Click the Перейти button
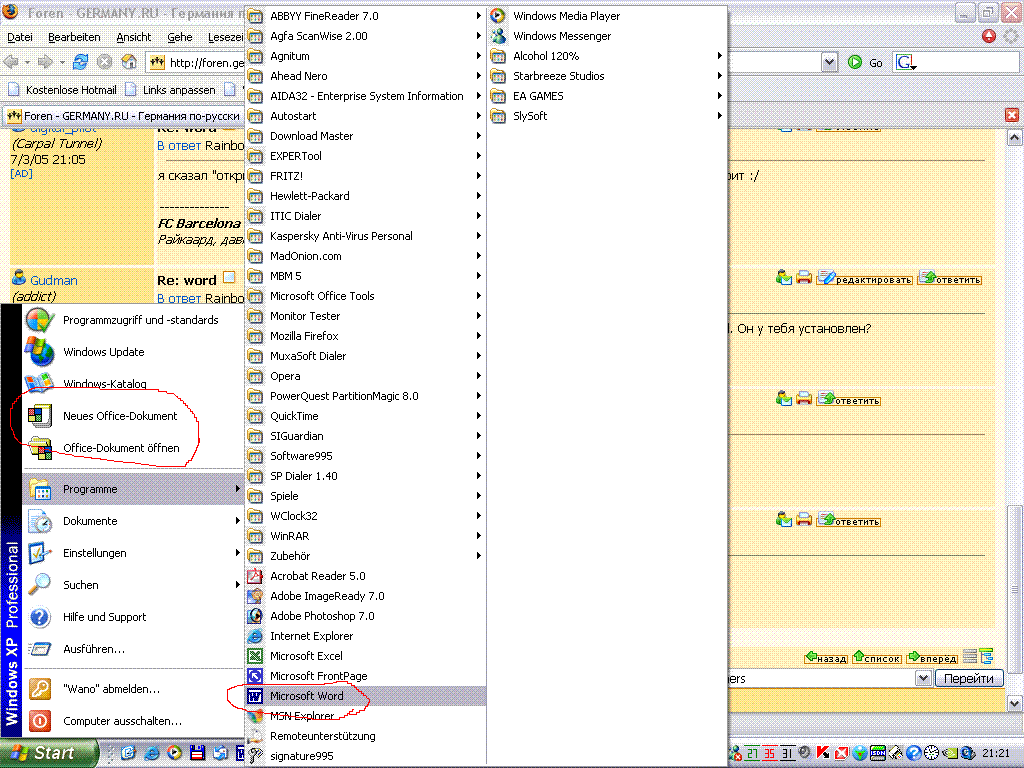 (x=969, y=679)
